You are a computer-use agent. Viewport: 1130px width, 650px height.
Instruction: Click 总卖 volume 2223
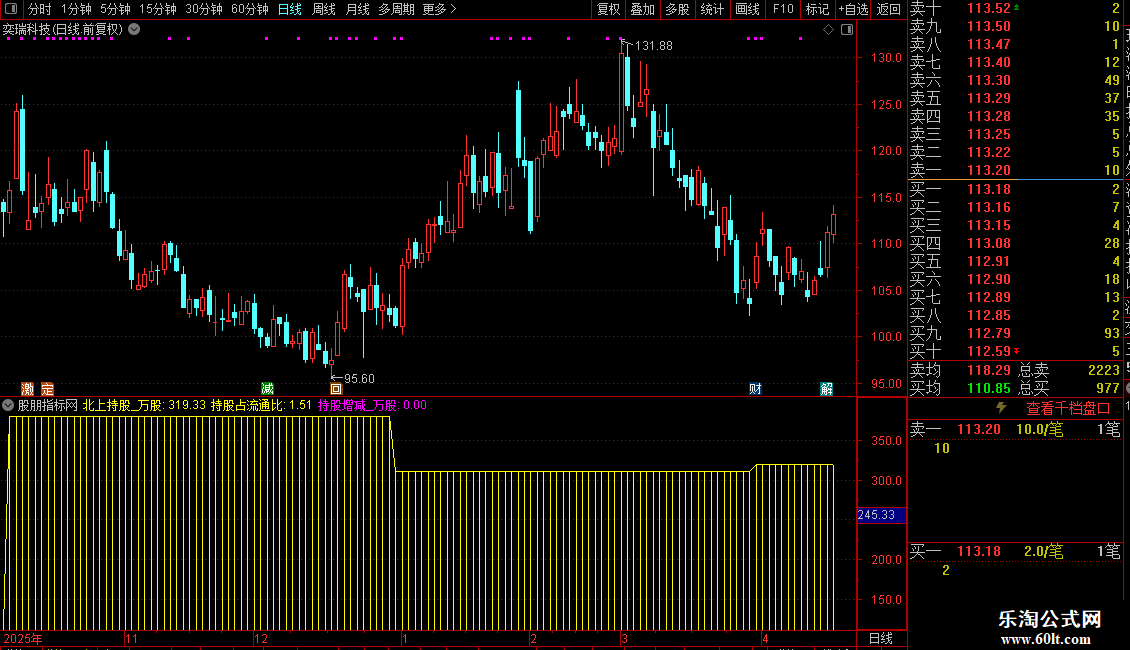coord(1104,370)
